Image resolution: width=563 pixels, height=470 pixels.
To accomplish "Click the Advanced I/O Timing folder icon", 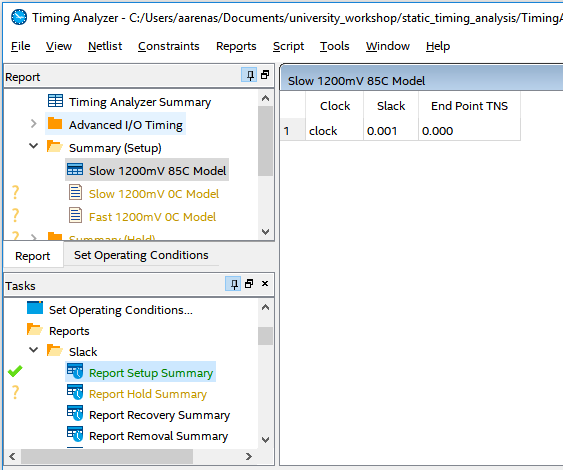I will coord(55,123).
